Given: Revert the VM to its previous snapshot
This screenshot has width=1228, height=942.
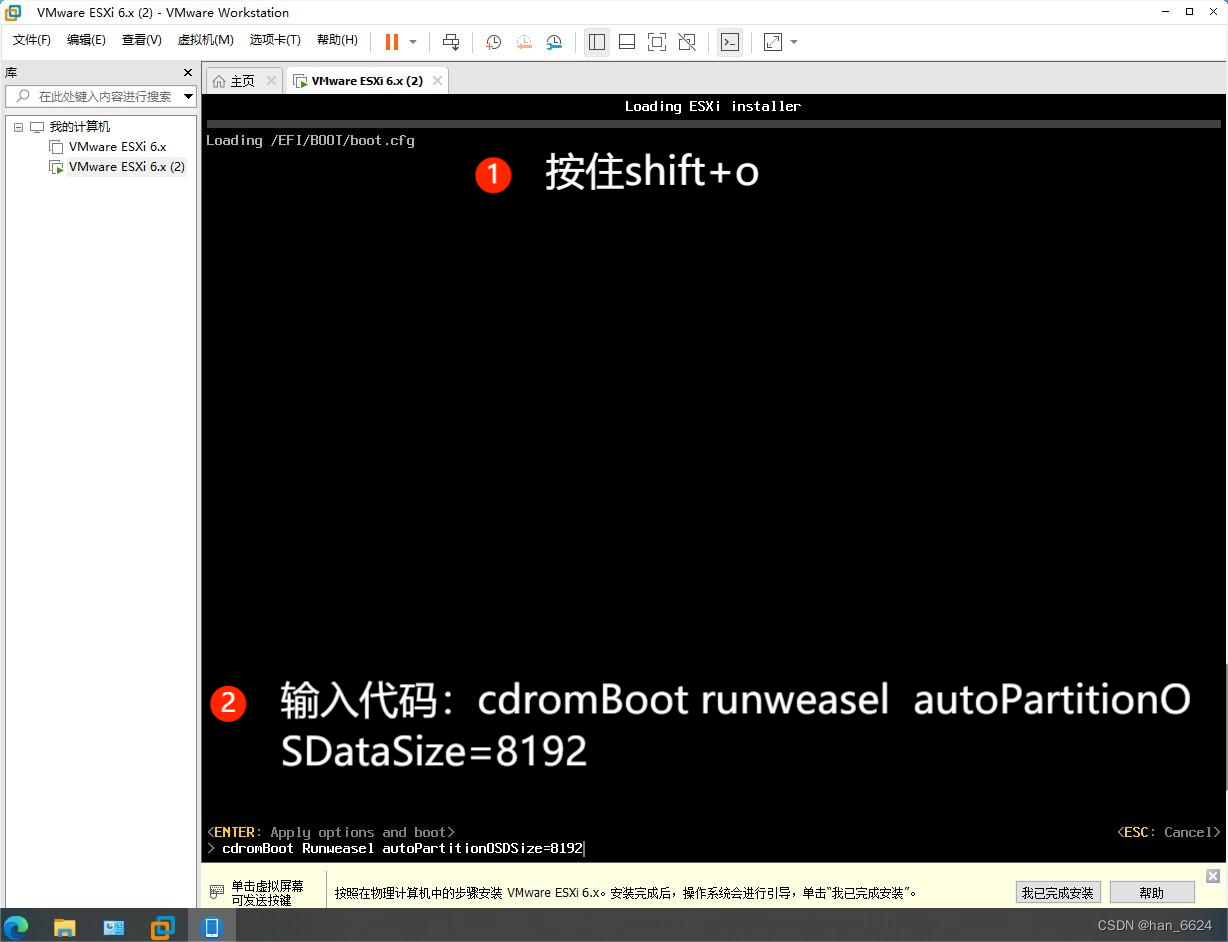Looking at the screenshot, I should tap(524, 42).
